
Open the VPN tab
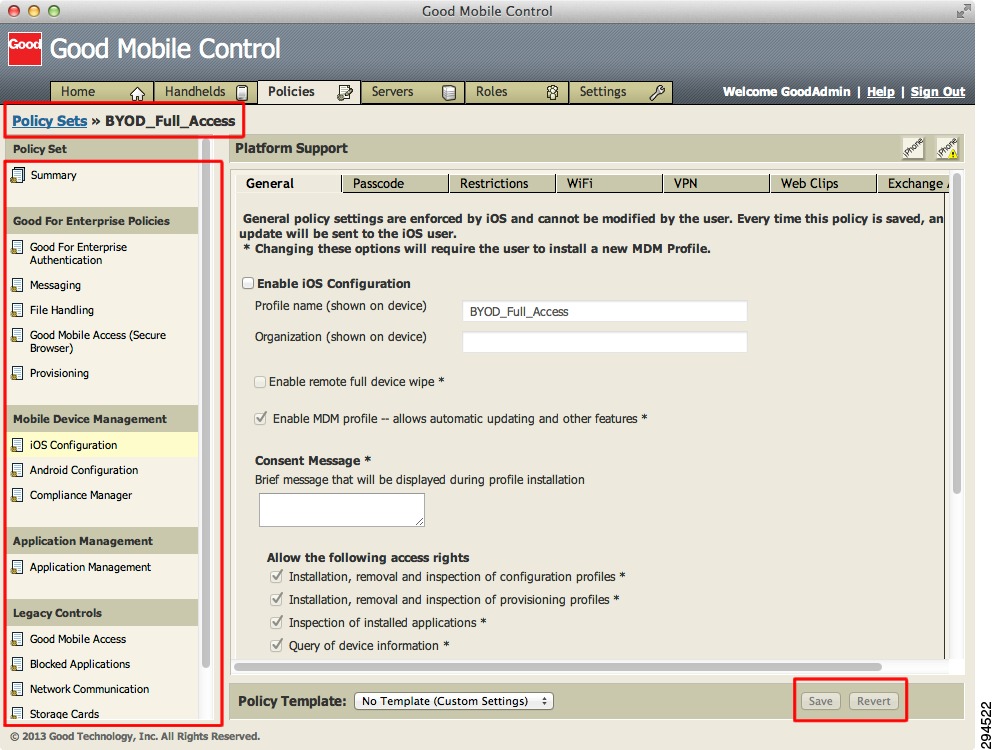[716, 184]
